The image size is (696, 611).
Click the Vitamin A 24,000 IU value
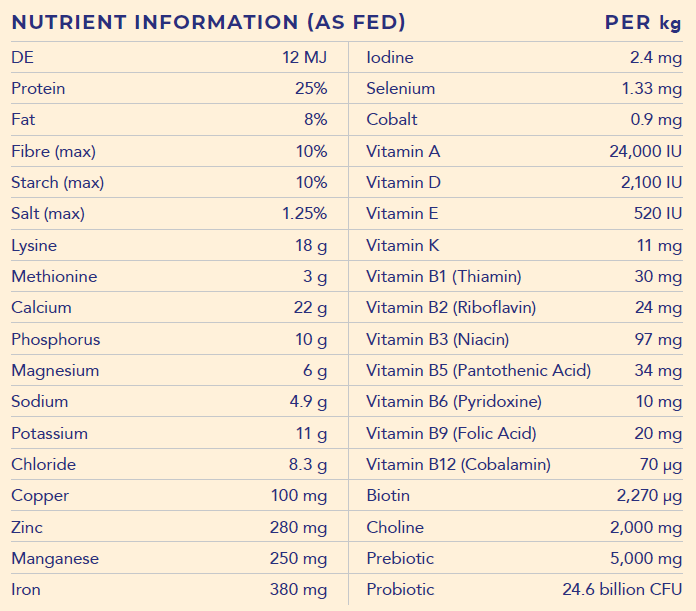click(645, 152)
